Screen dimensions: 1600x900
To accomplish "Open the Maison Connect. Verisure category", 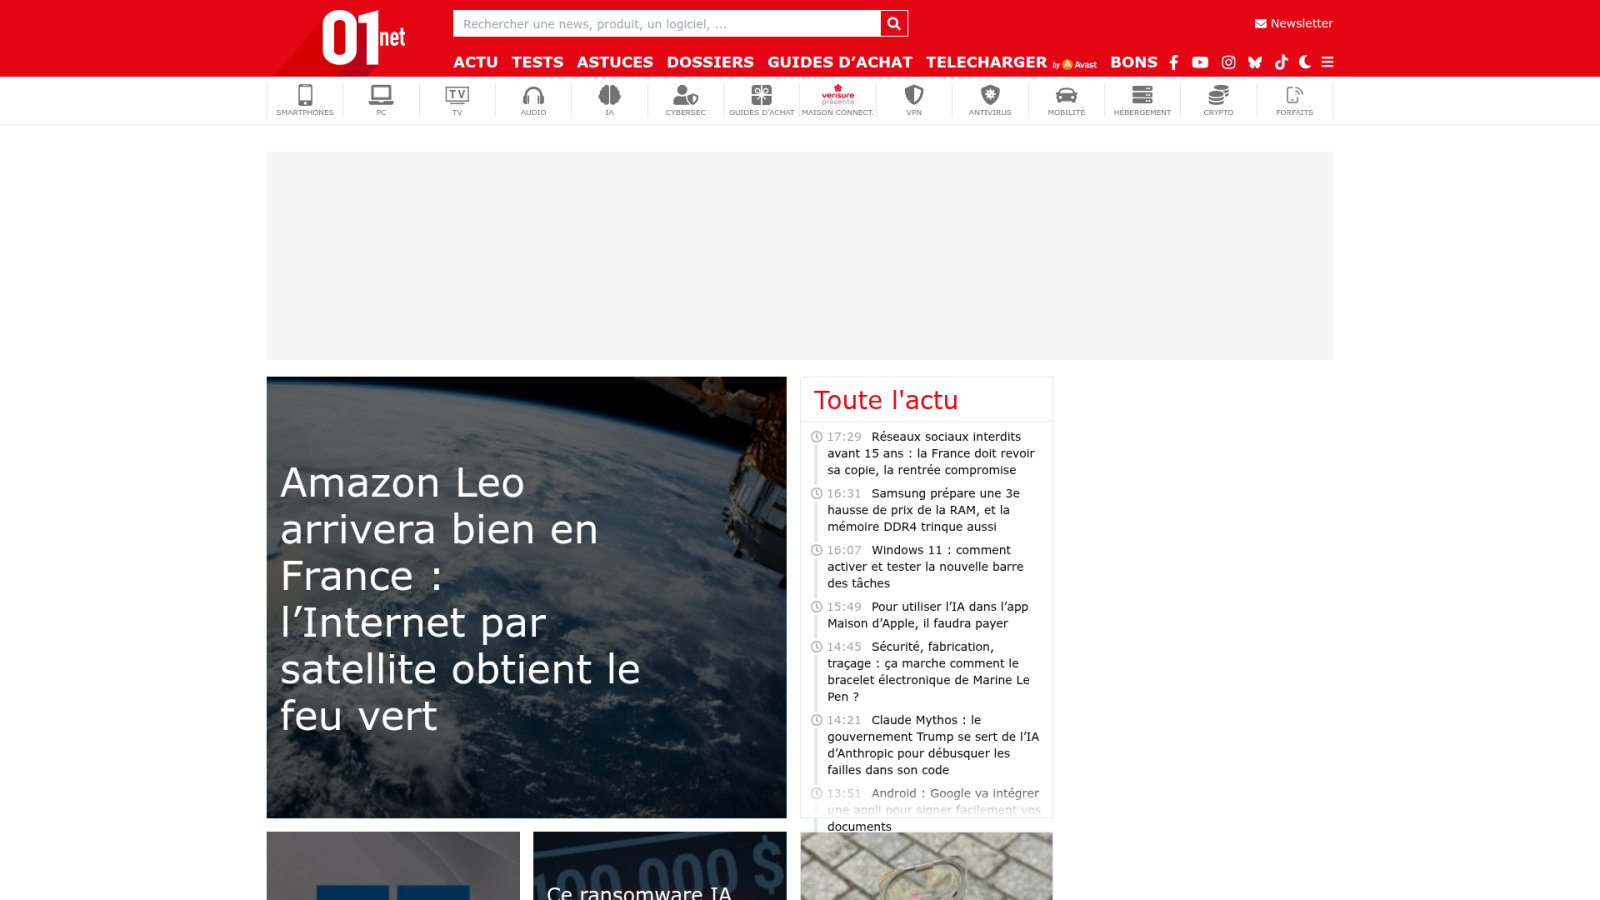I will (x=838, y=100).
